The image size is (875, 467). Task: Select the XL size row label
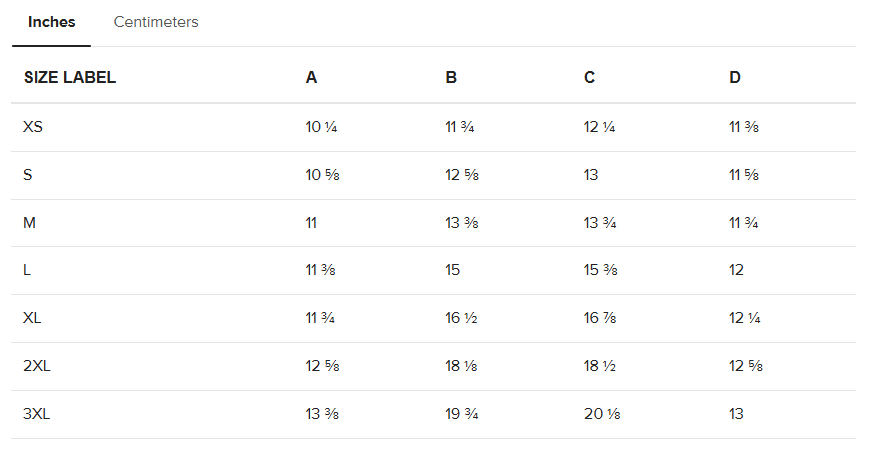[32, 318]
